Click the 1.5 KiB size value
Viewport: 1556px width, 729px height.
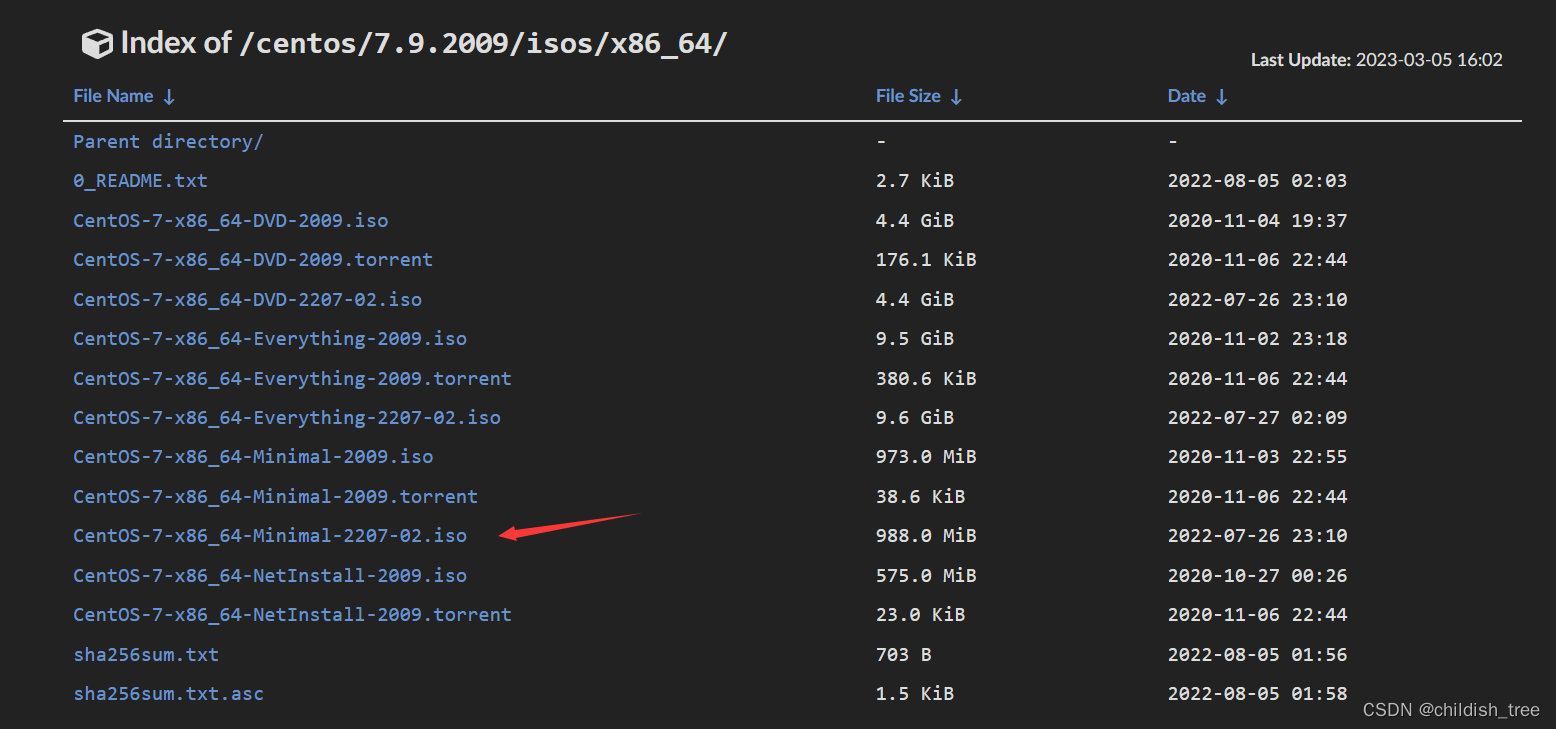915,694
